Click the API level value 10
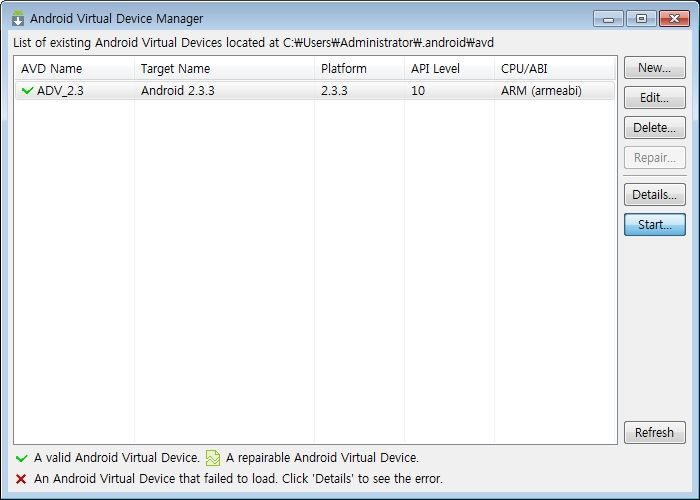700x500 pixels. [x=418, y=91]
